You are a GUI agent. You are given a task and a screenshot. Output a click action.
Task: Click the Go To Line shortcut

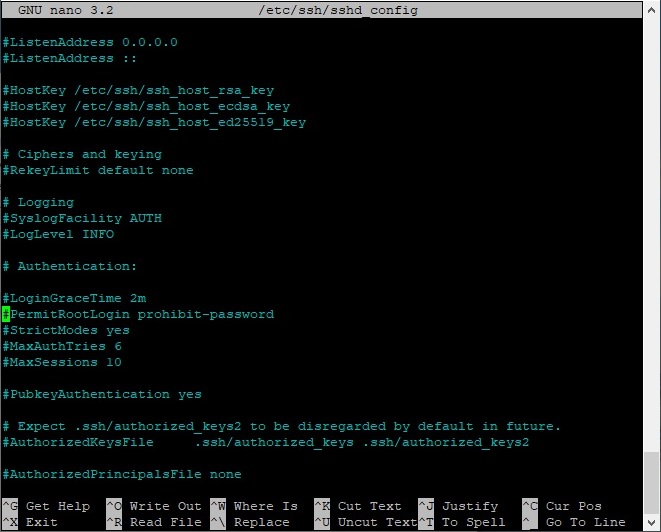point(574,522)
